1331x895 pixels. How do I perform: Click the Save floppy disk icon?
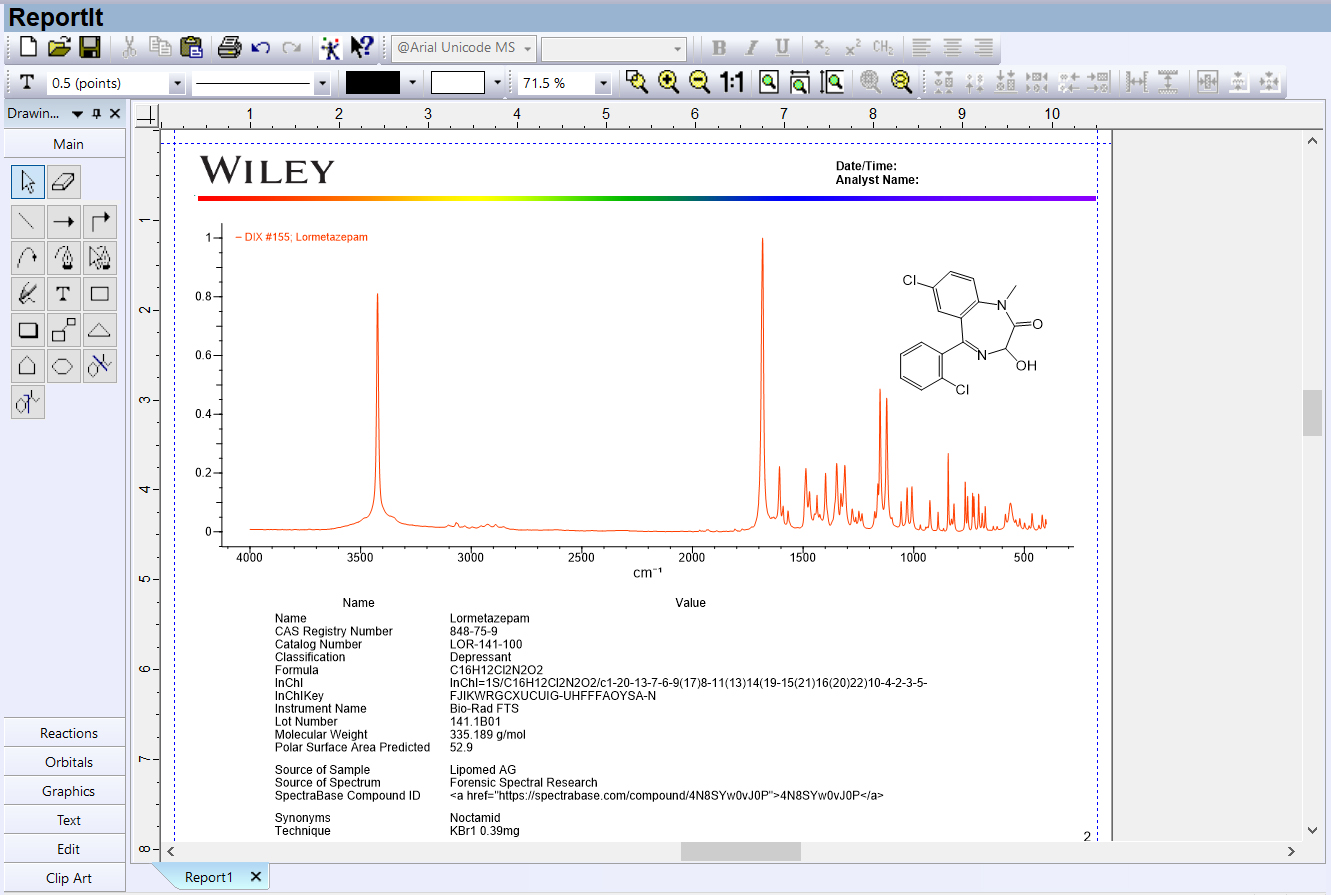point(90,47)
